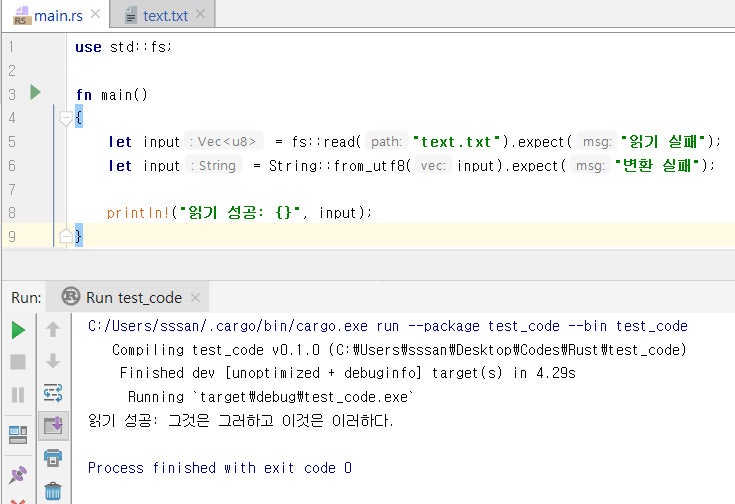735x504 pixels.
Task: Click the Pause output icon
Action: pyautogui.click(x=18, y=395)
